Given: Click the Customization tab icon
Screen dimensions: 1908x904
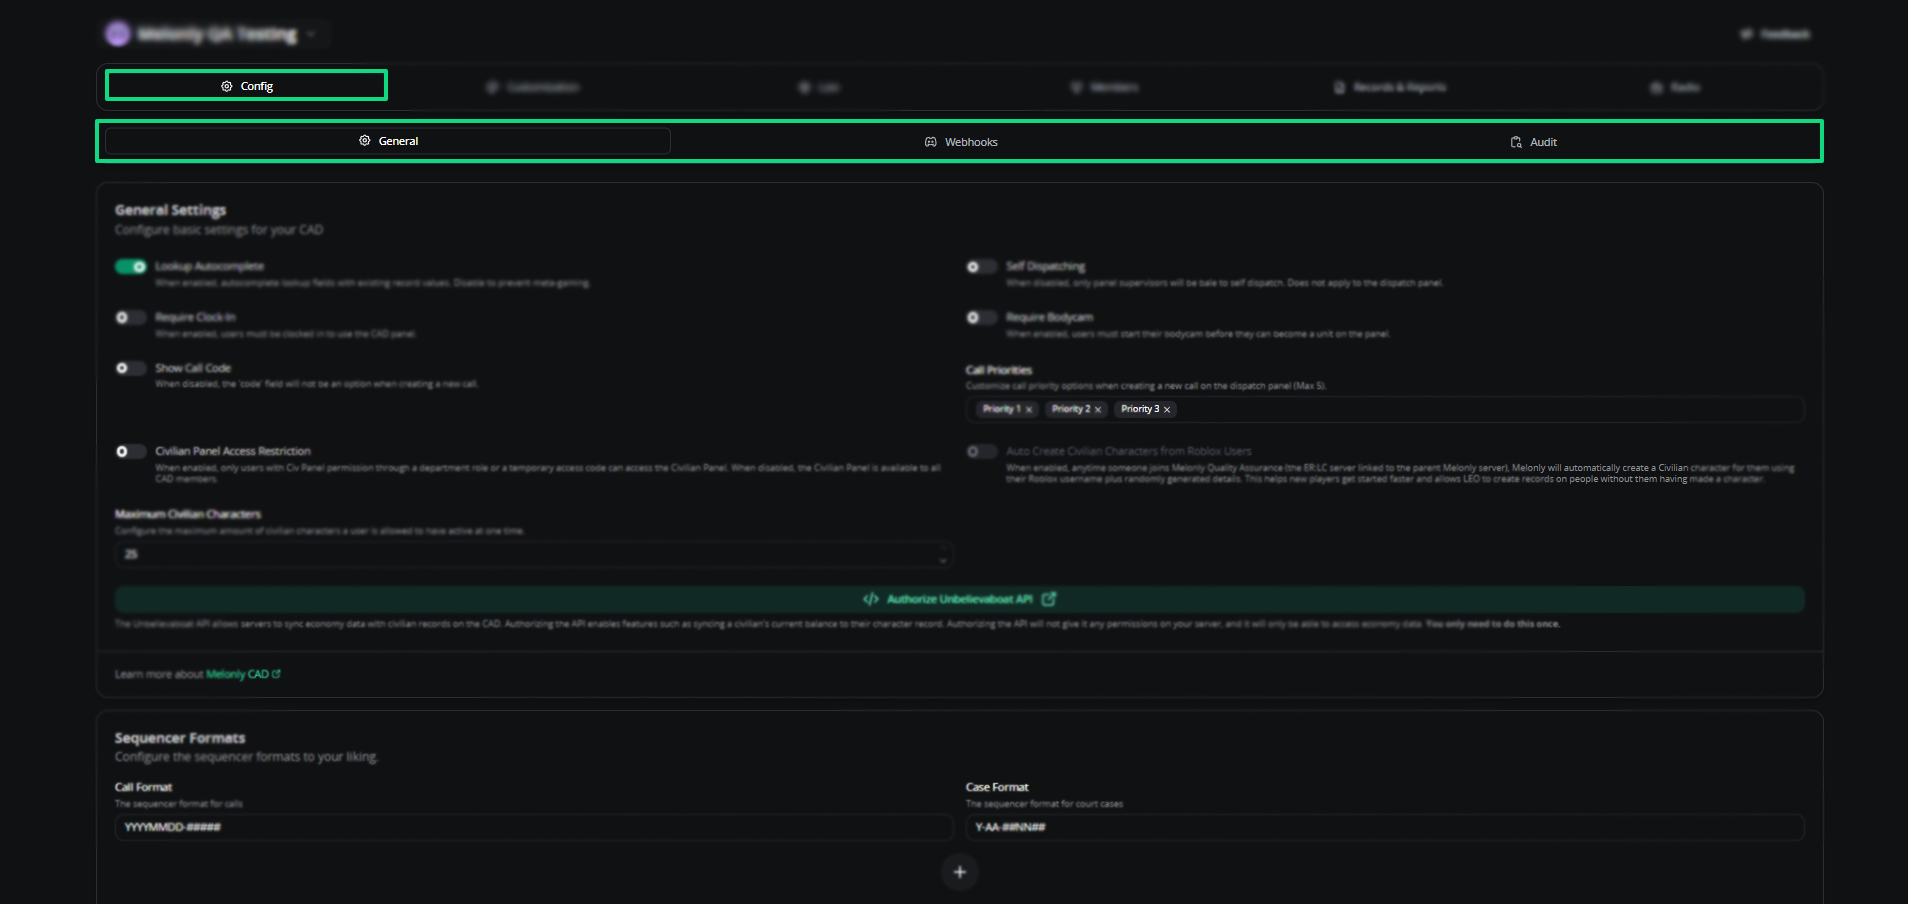Looking at the screenshot, I should pyautogui.click(x=492, y=87).
